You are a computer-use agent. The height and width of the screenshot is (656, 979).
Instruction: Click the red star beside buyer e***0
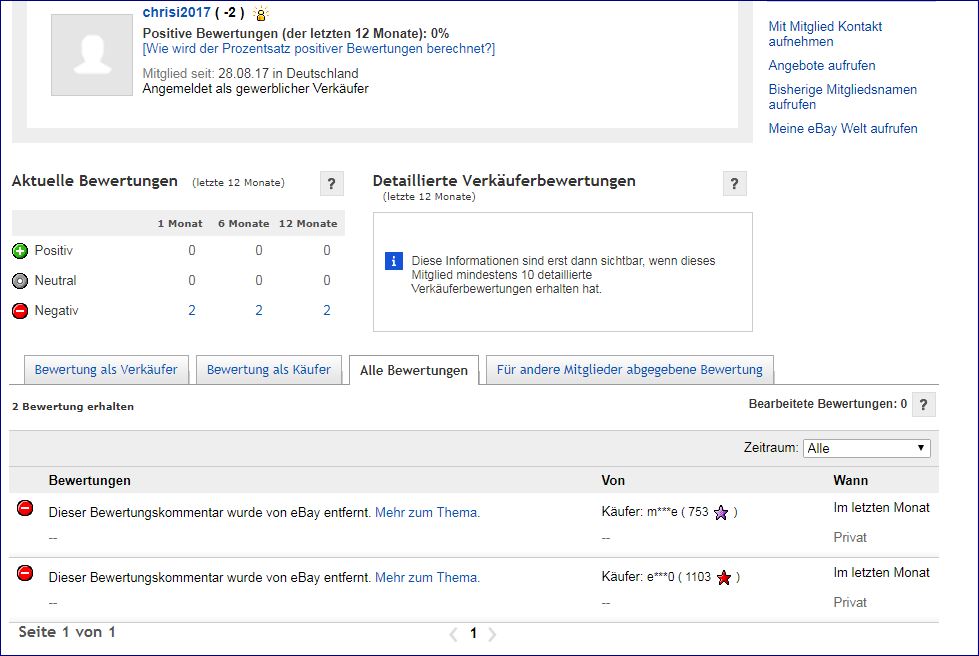click(x=724, y=578)
